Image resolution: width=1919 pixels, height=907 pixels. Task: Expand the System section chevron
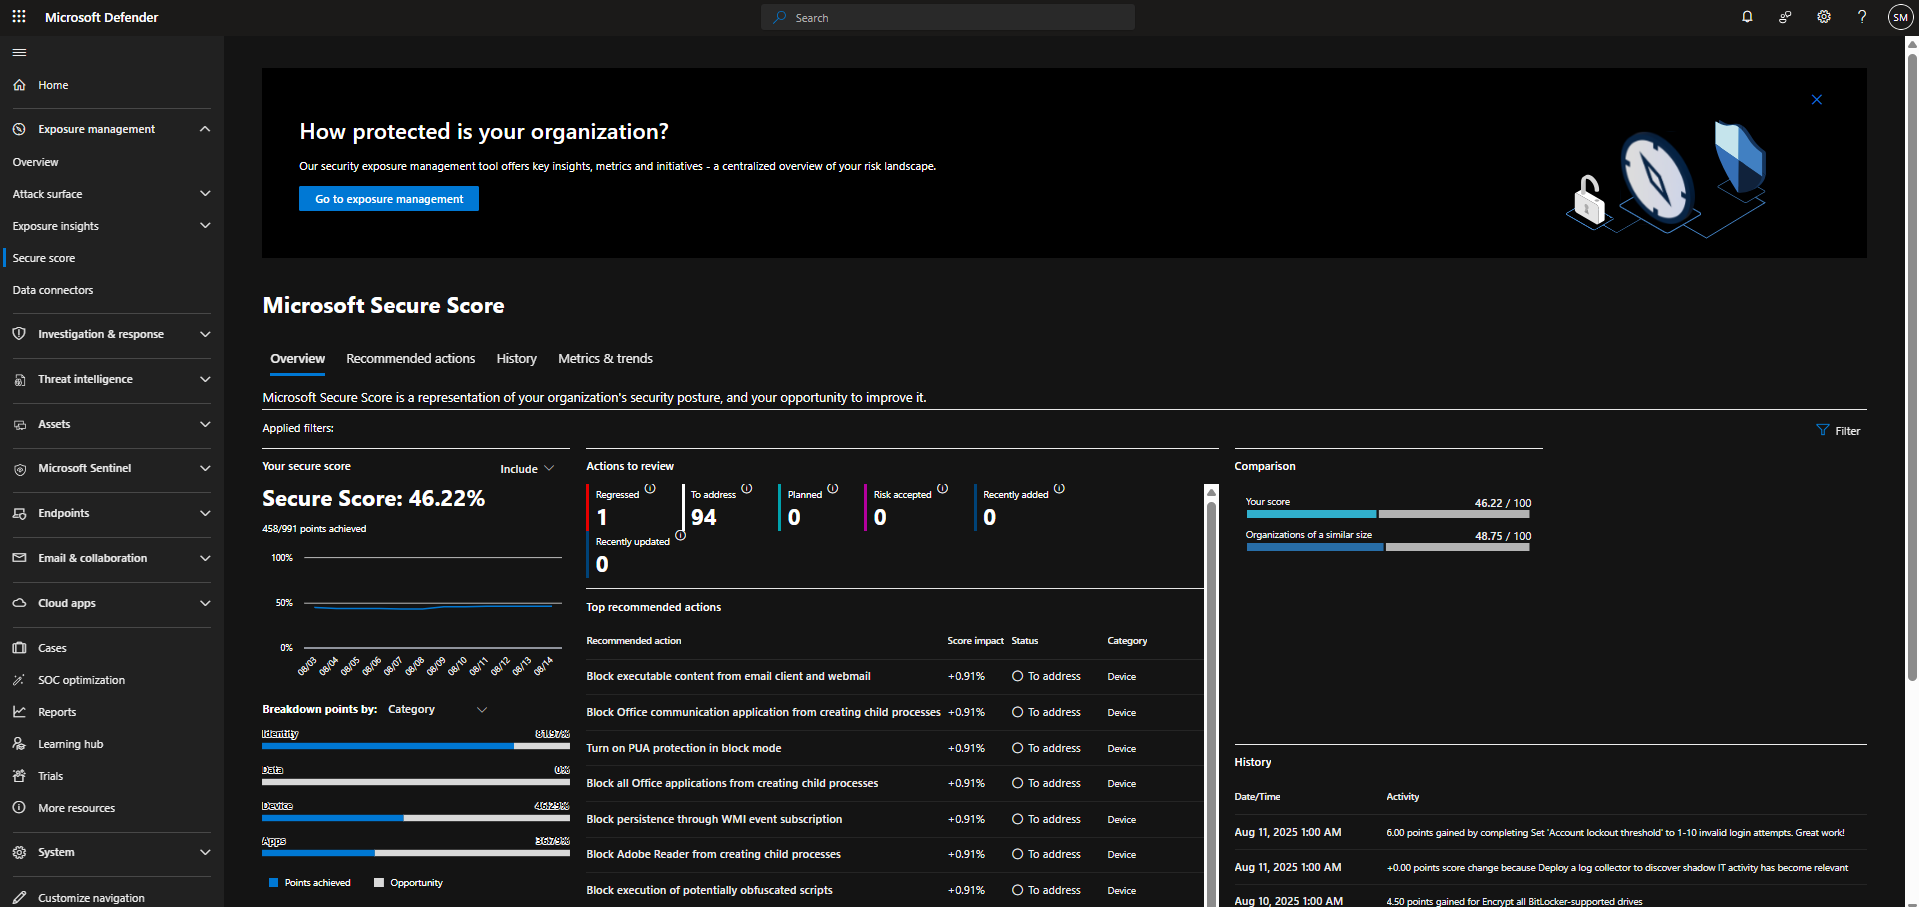pos(205,852)
